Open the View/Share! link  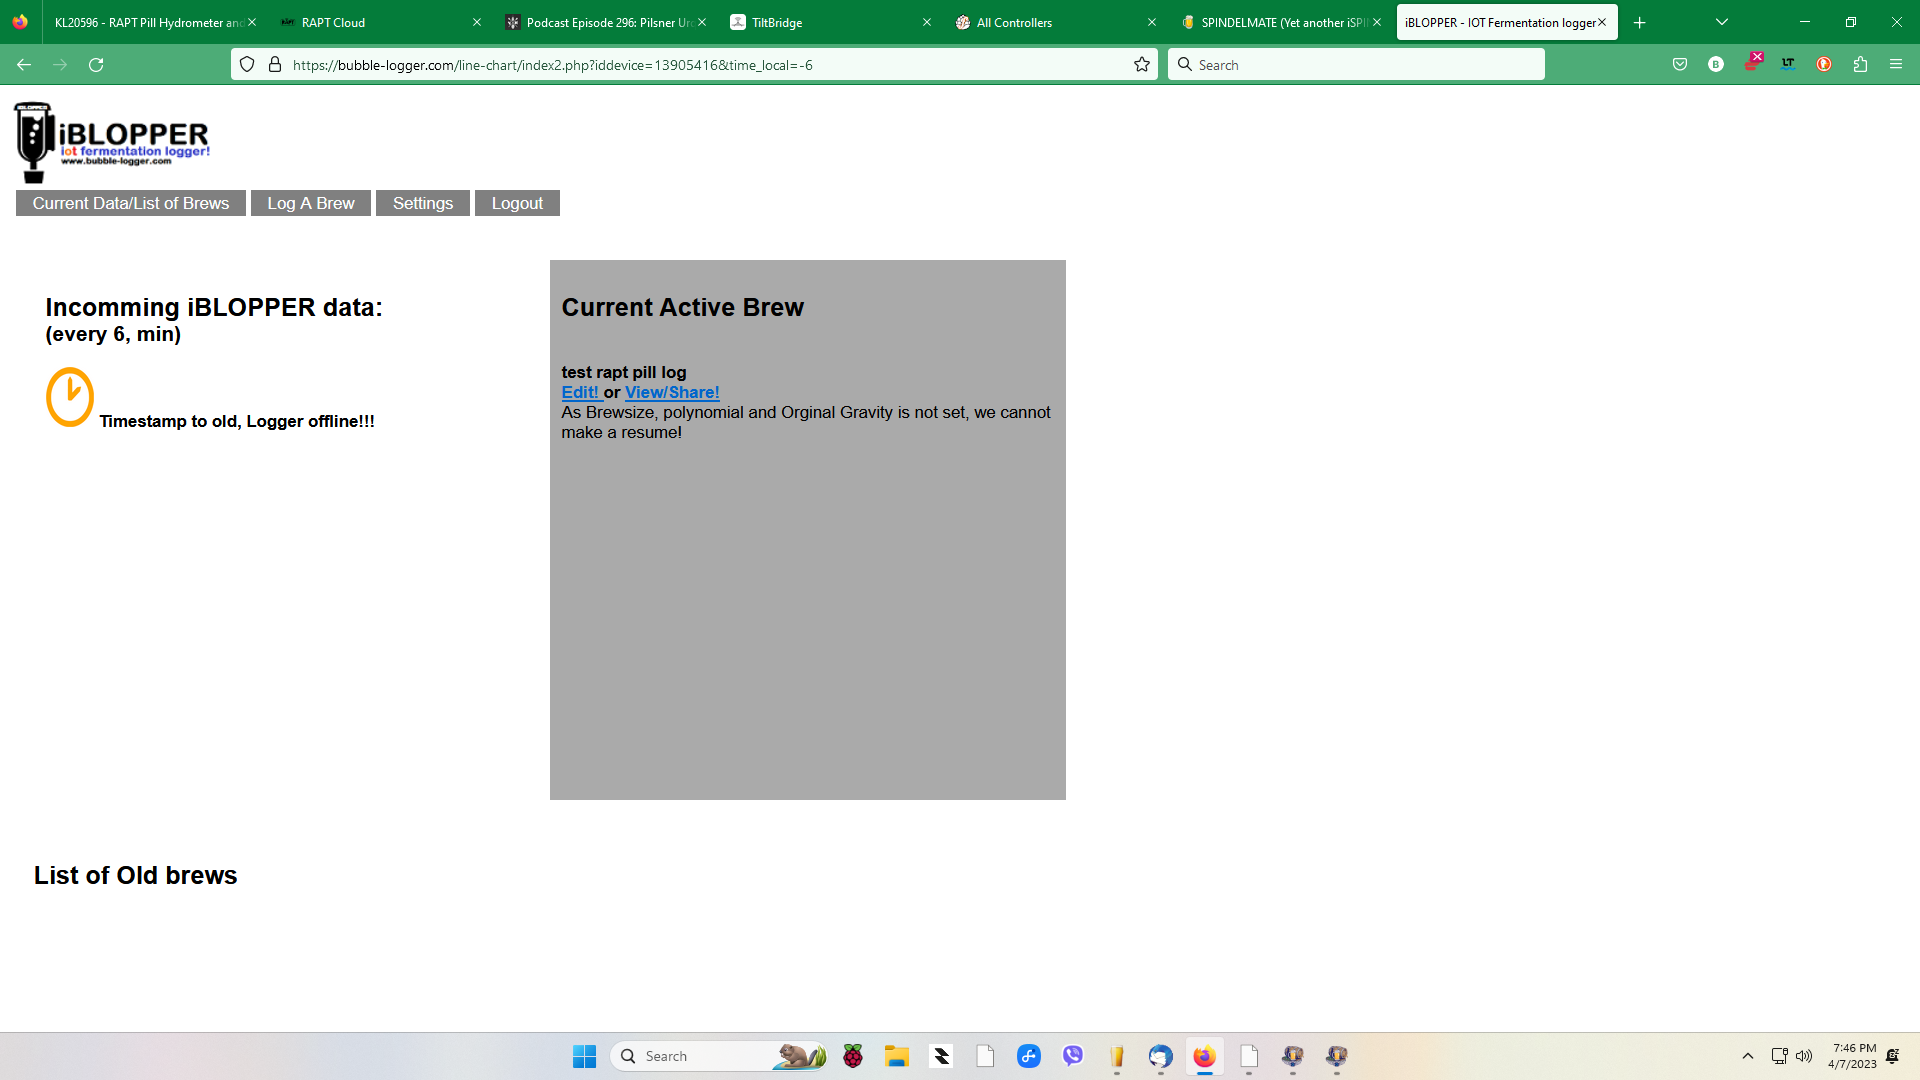(672, 393)
